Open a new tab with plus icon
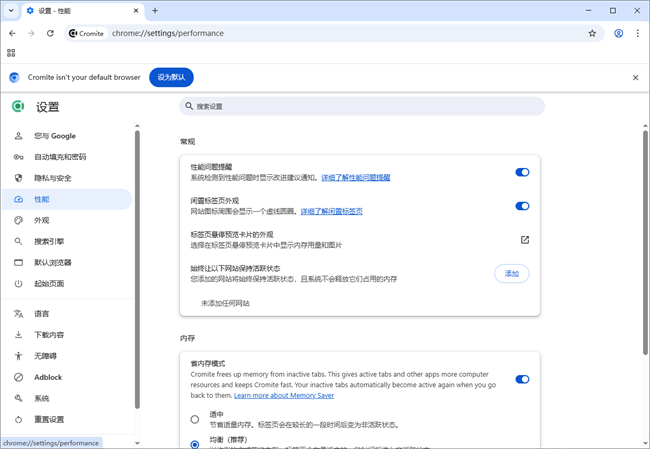 pyautogui.click(x=155, y=10)
